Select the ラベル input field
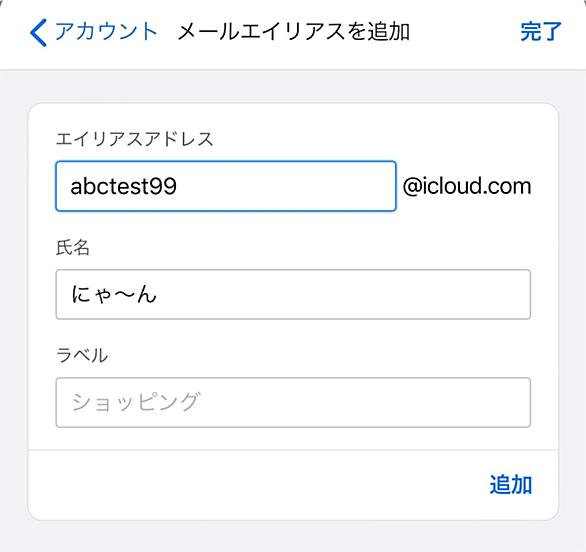 (293, 403)
